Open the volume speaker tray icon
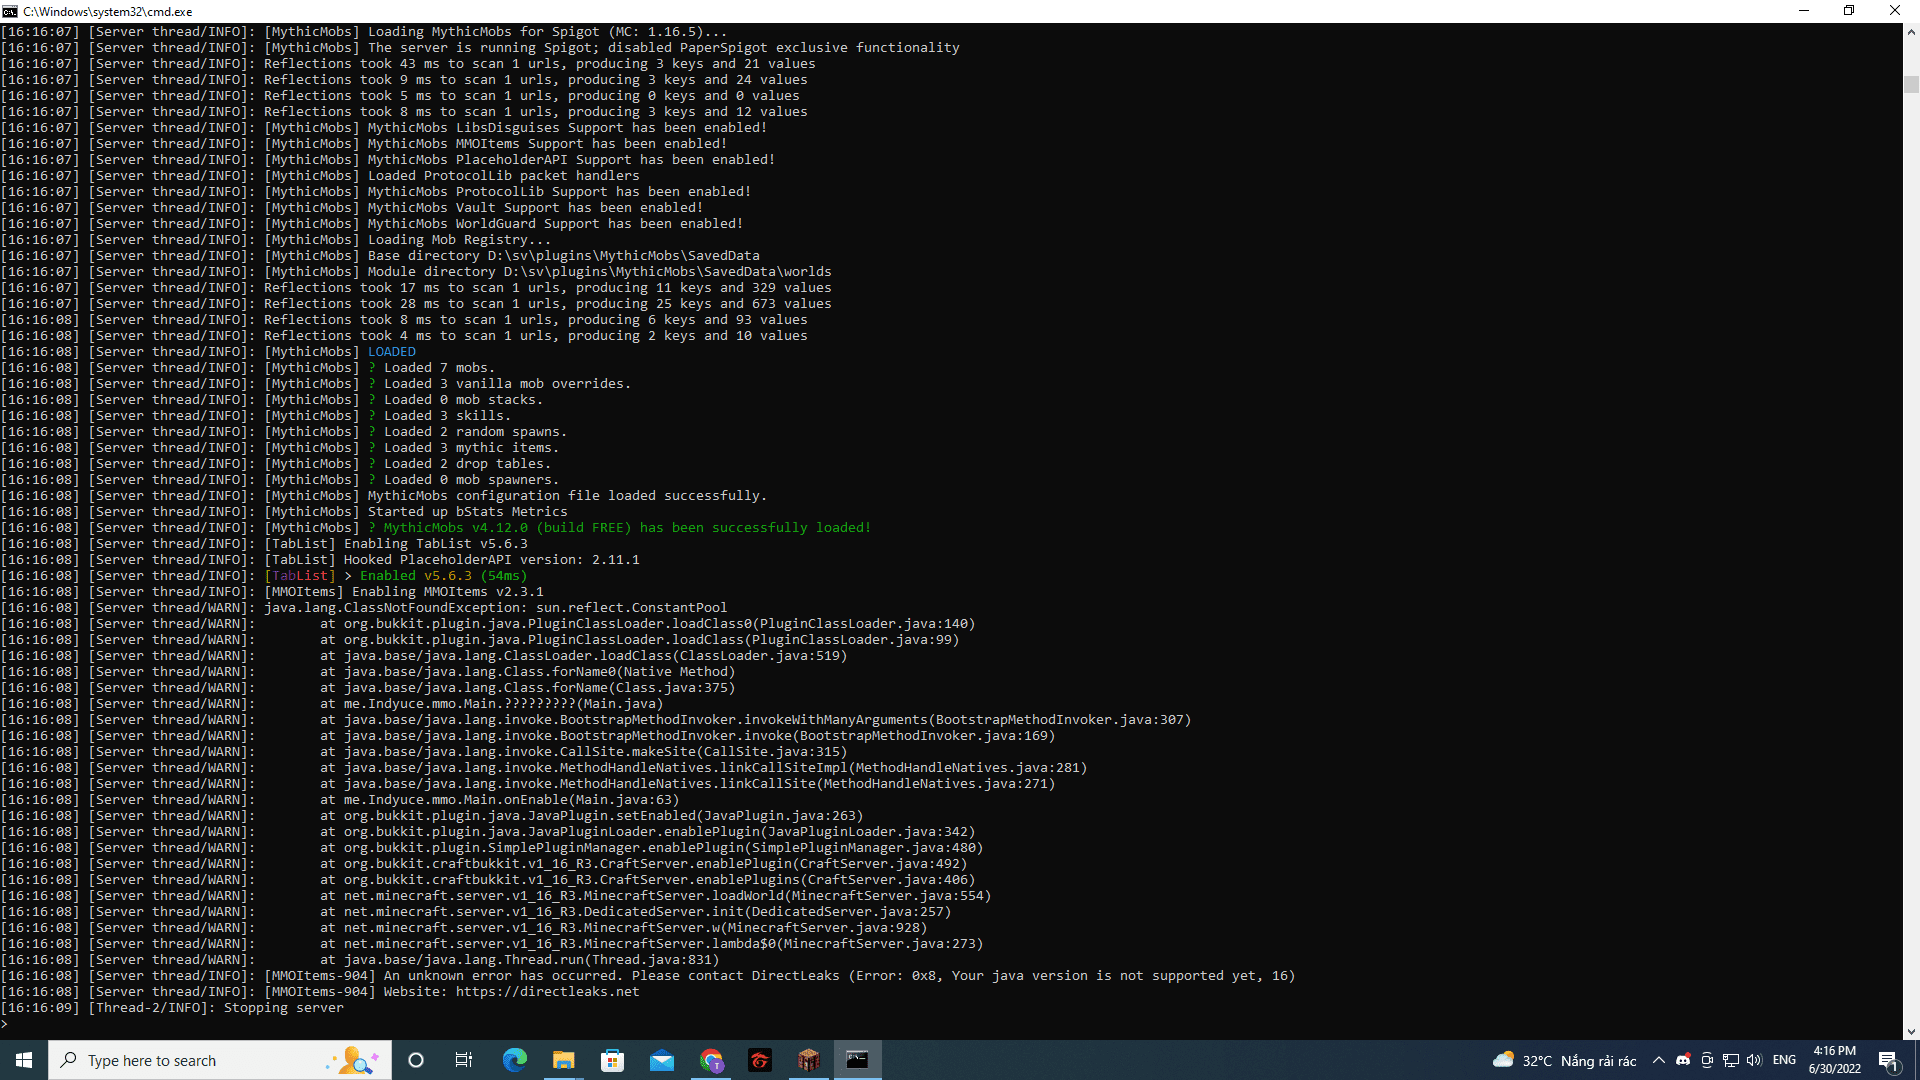The image size is (1920, 1080). click(x=1754, y=1060)
